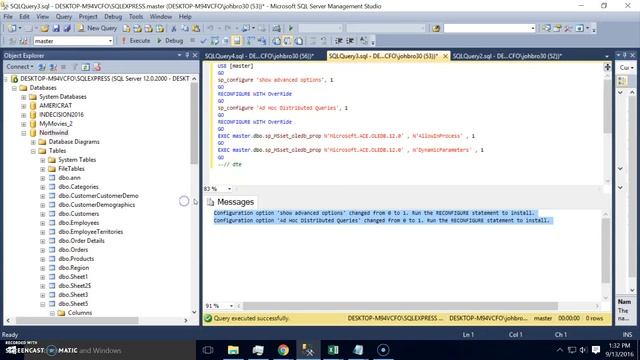Image resolution: width=640 pixels, height=360 pixels.
Task: Toggle IntelliSense Enabled button
Action: [x=236, y=41]
